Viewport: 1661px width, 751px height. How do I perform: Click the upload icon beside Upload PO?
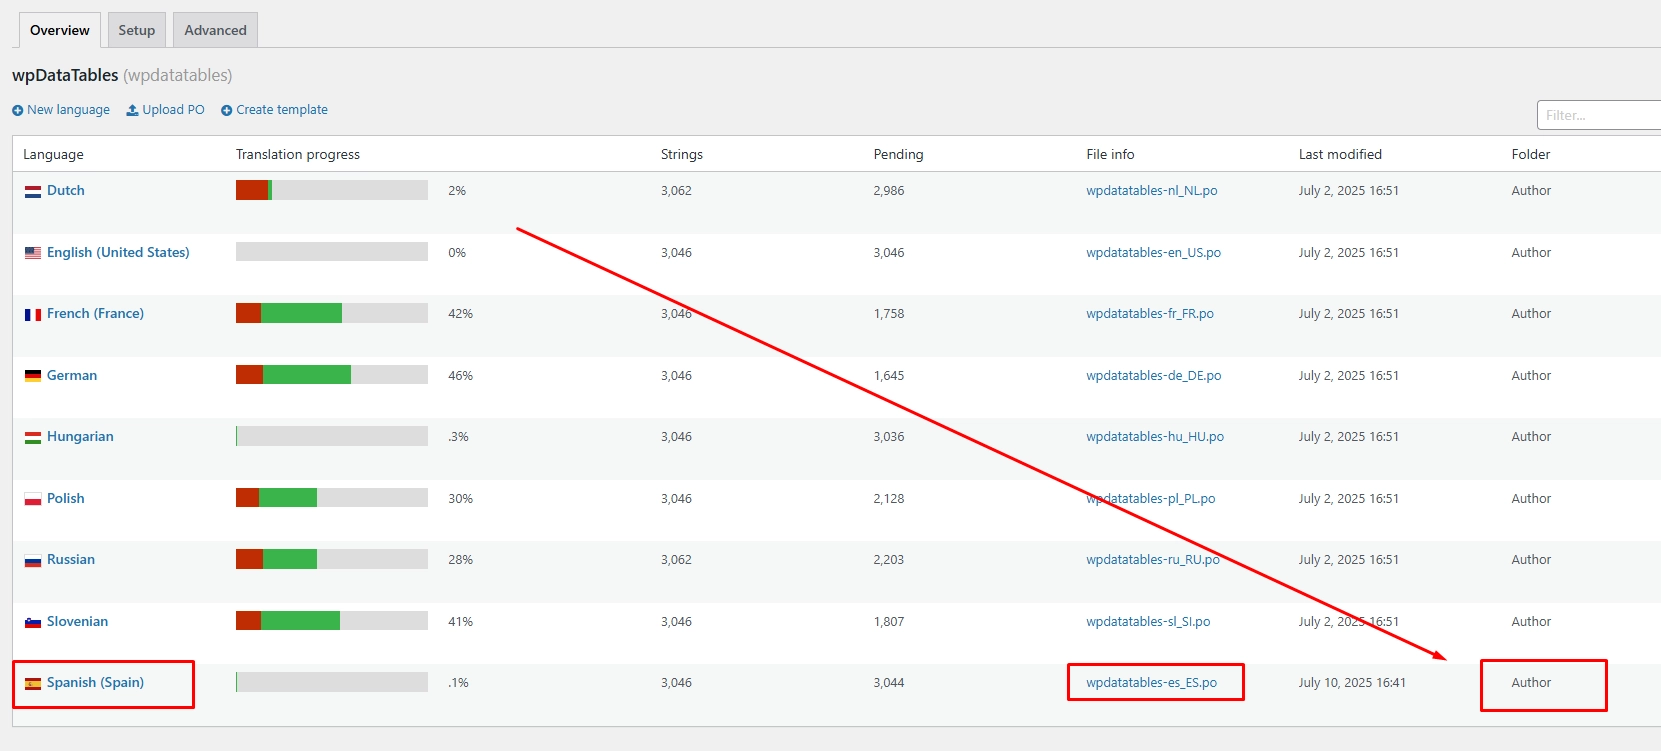point(132,110)
